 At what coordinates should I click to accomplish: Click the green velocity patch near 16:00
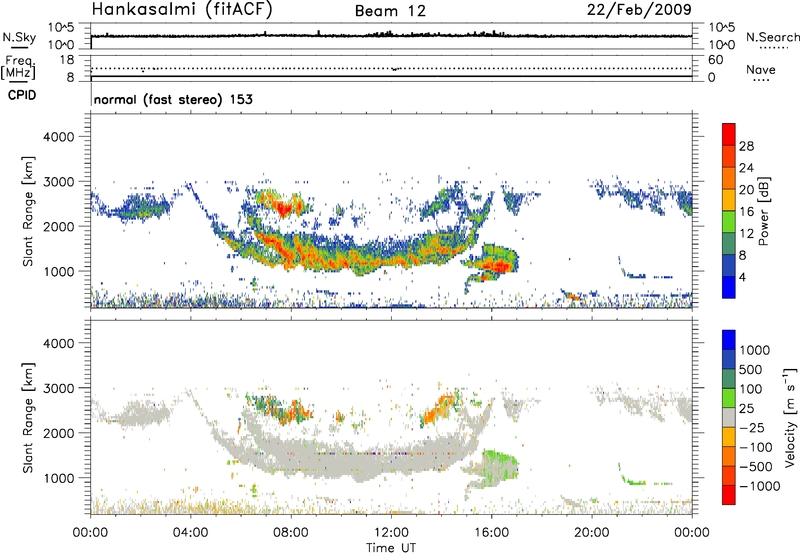[499, 465]
